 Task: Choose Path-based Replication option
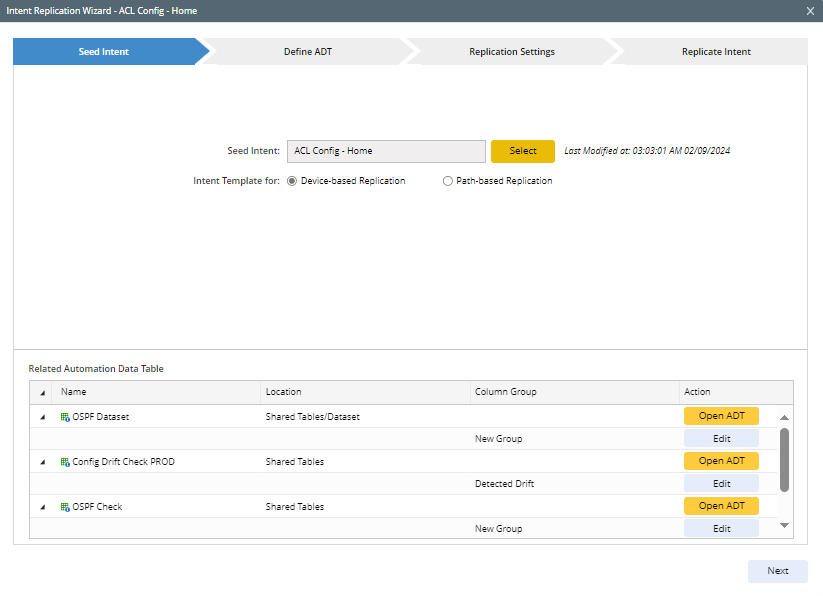point(448,181)
